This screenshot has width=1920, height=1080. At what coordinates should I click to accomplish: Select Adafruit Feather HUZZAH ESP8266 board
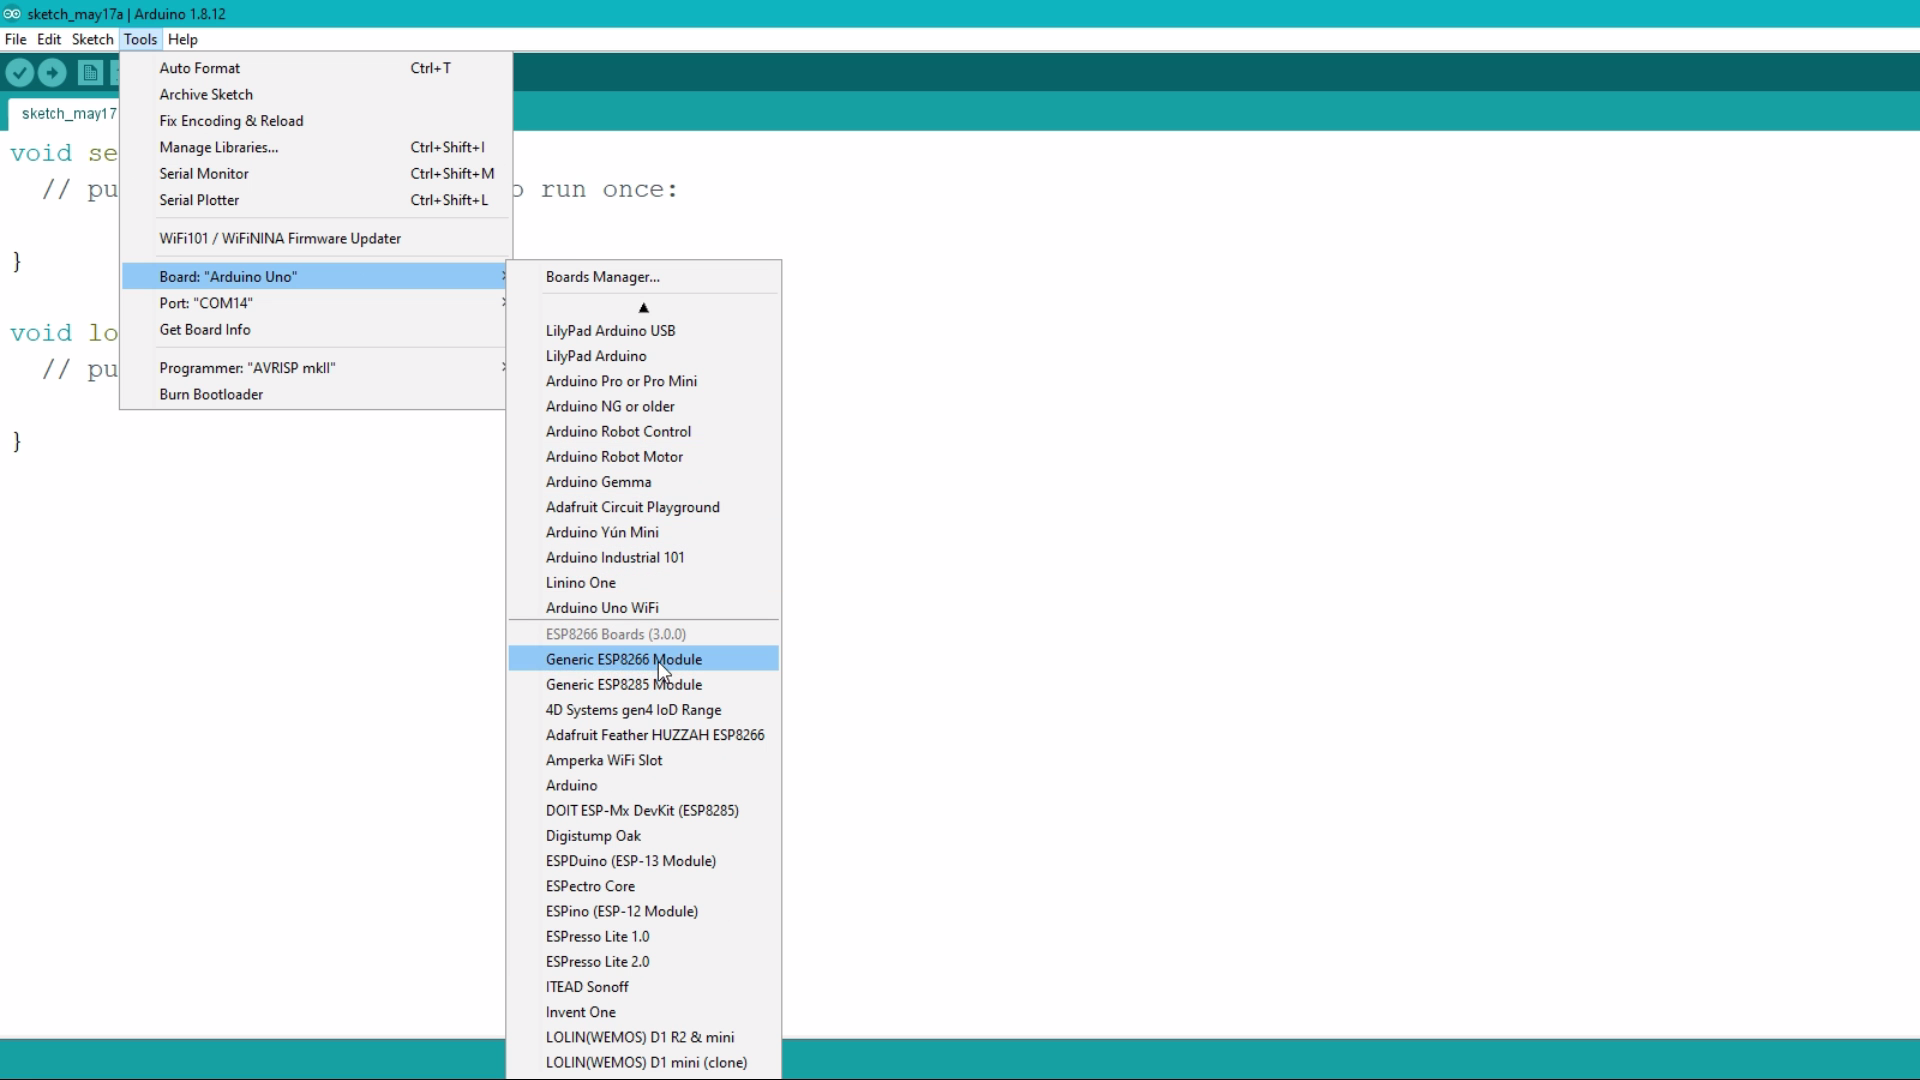point(655,735)
